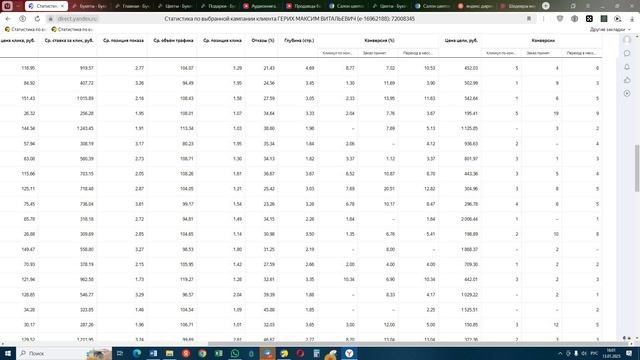Switch to the "Аудиокнига" tab
This screenshot has height=360, width=640.
[260, 6]
